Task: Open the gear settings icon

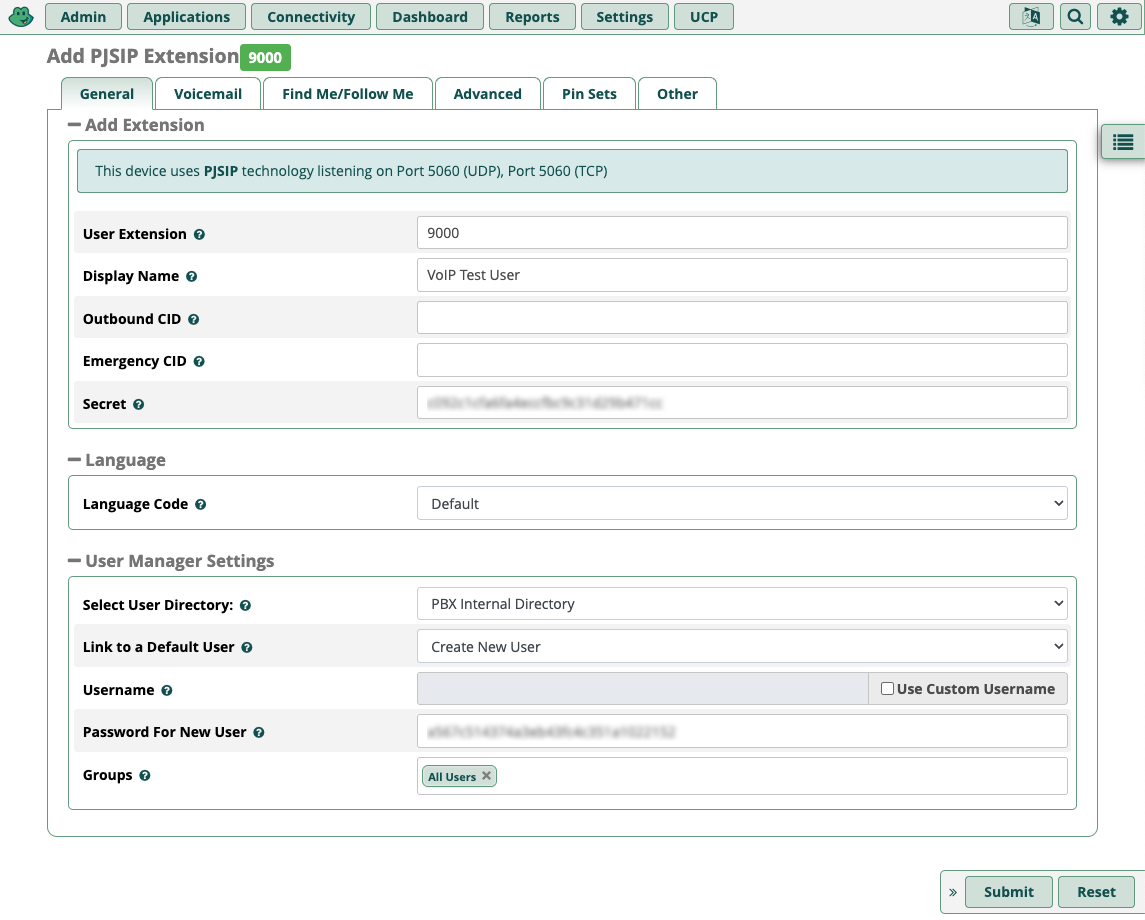Action: coord(1119,16)
